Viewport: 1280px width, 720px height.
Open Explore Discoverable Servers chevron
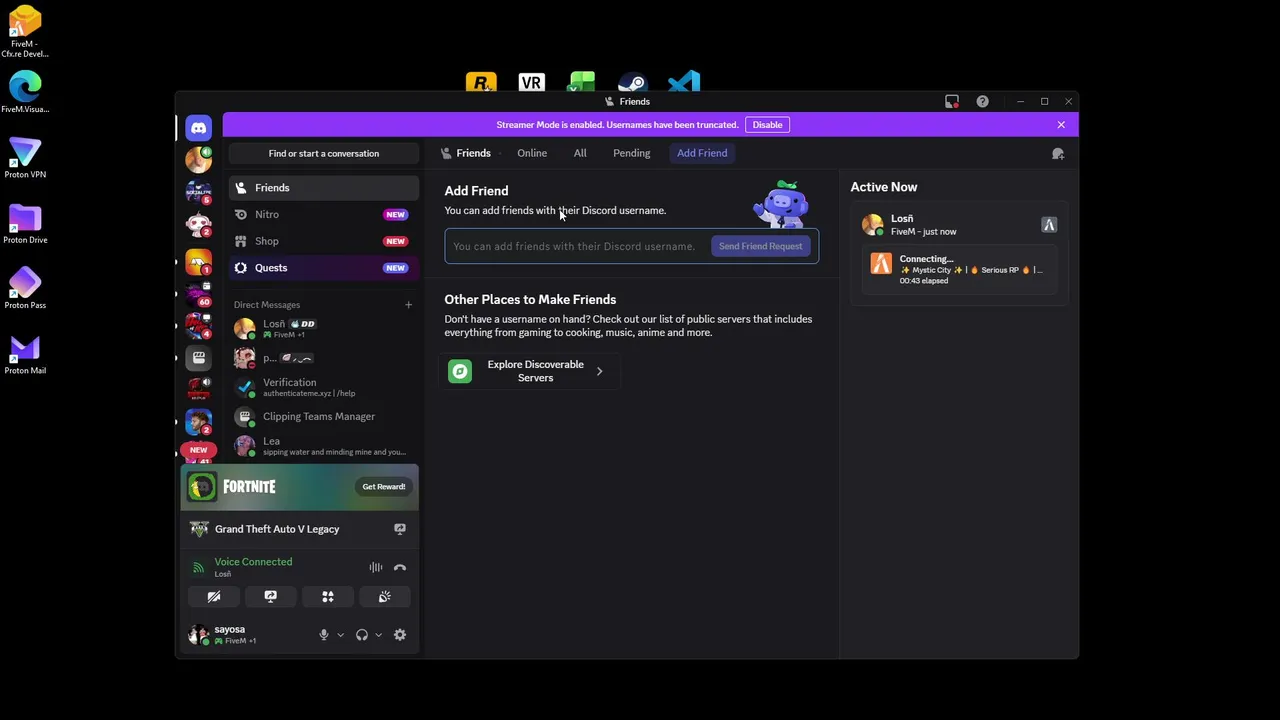pos(599,371)
